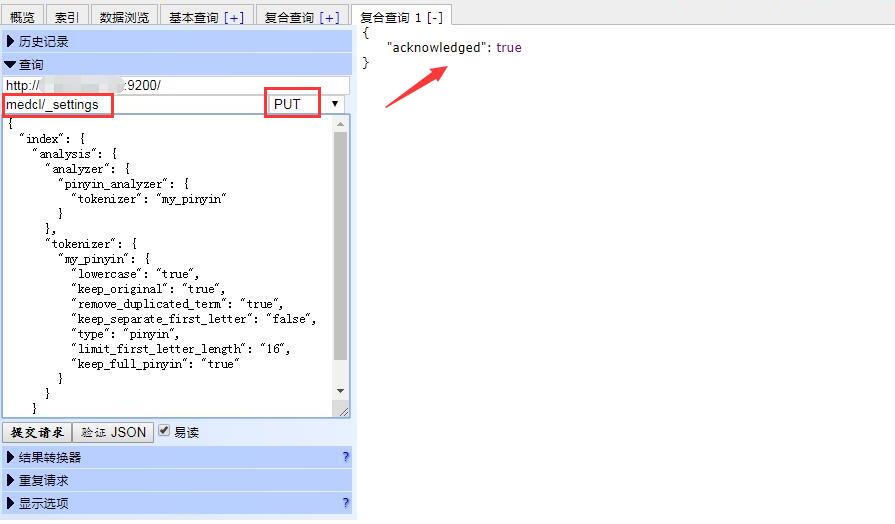This screenshot has height=524, width=895.
Task: Open the PUT method dropdown
Action: 306,104
